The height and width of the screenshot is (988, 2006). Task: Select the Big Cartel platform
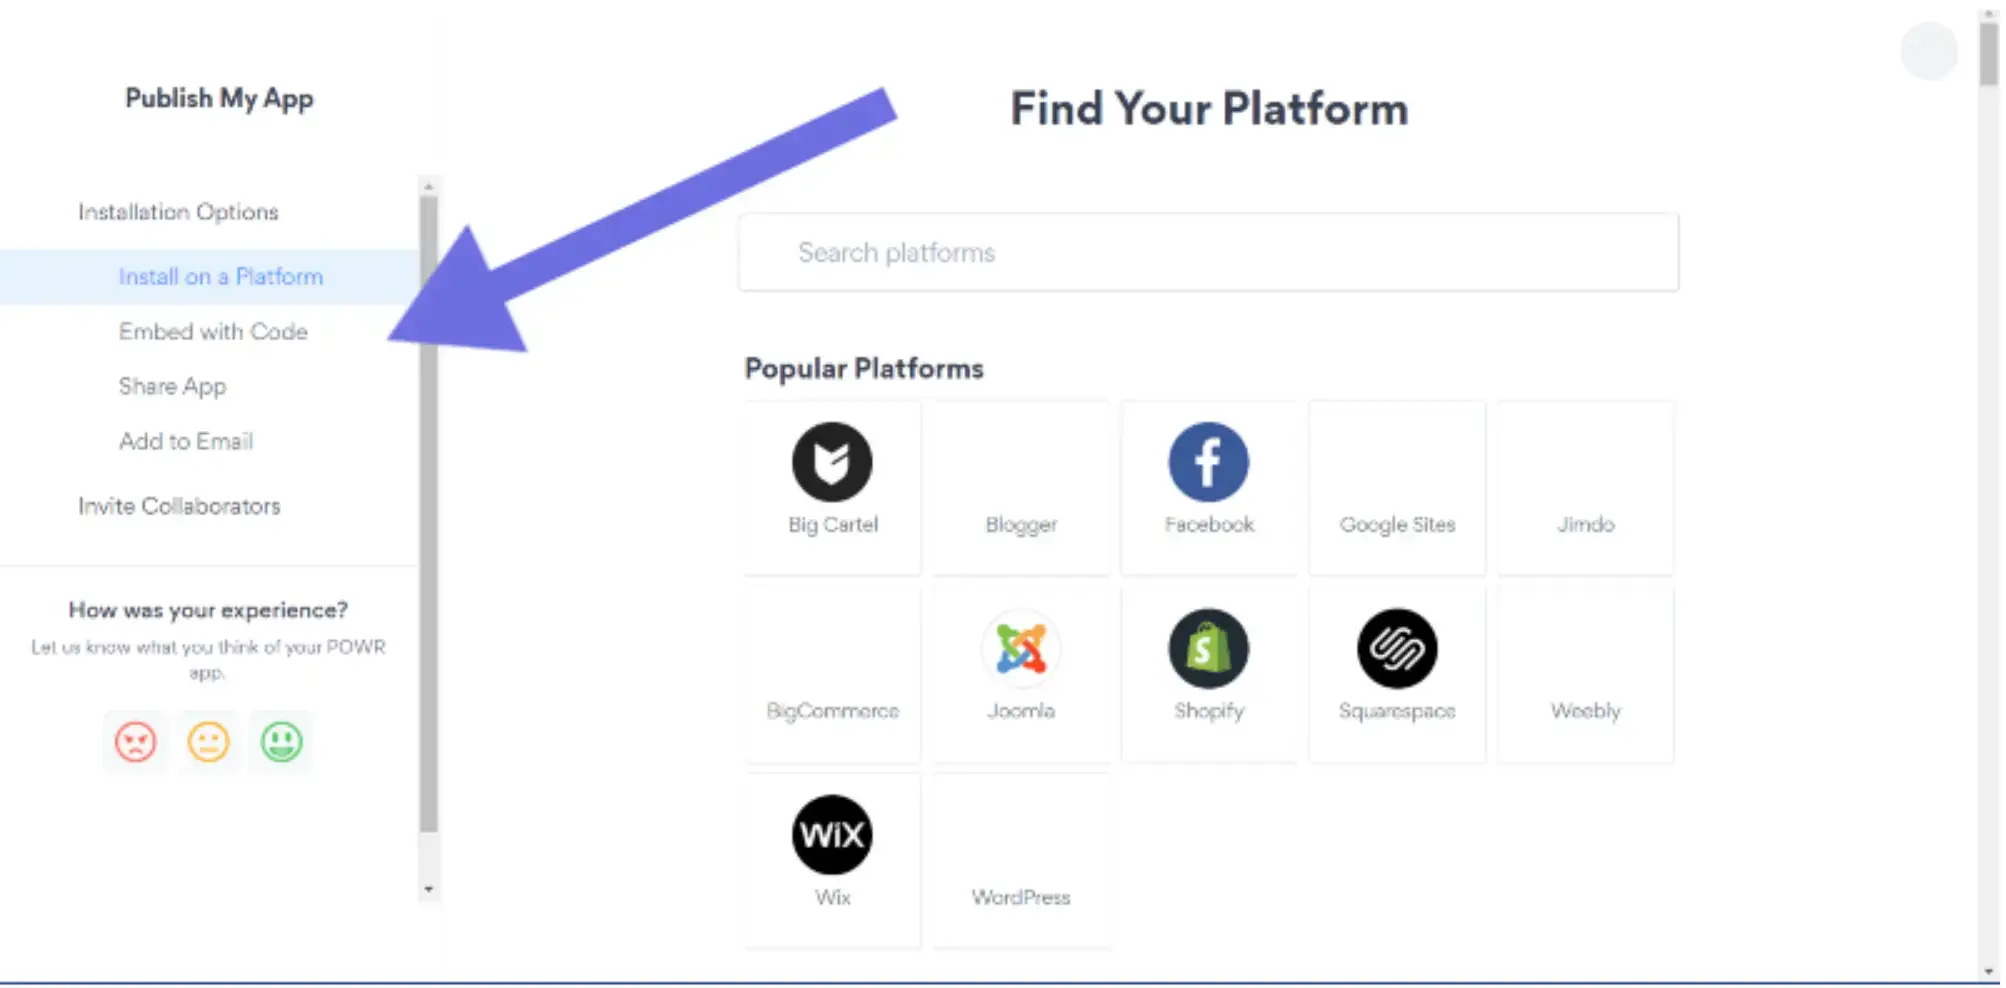pos(831,487)
